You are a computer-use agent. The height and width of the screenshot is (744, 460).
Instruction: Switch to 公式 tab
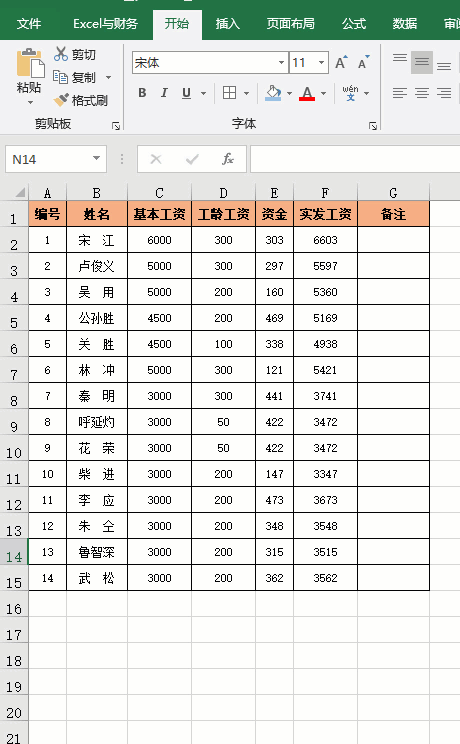354,24
